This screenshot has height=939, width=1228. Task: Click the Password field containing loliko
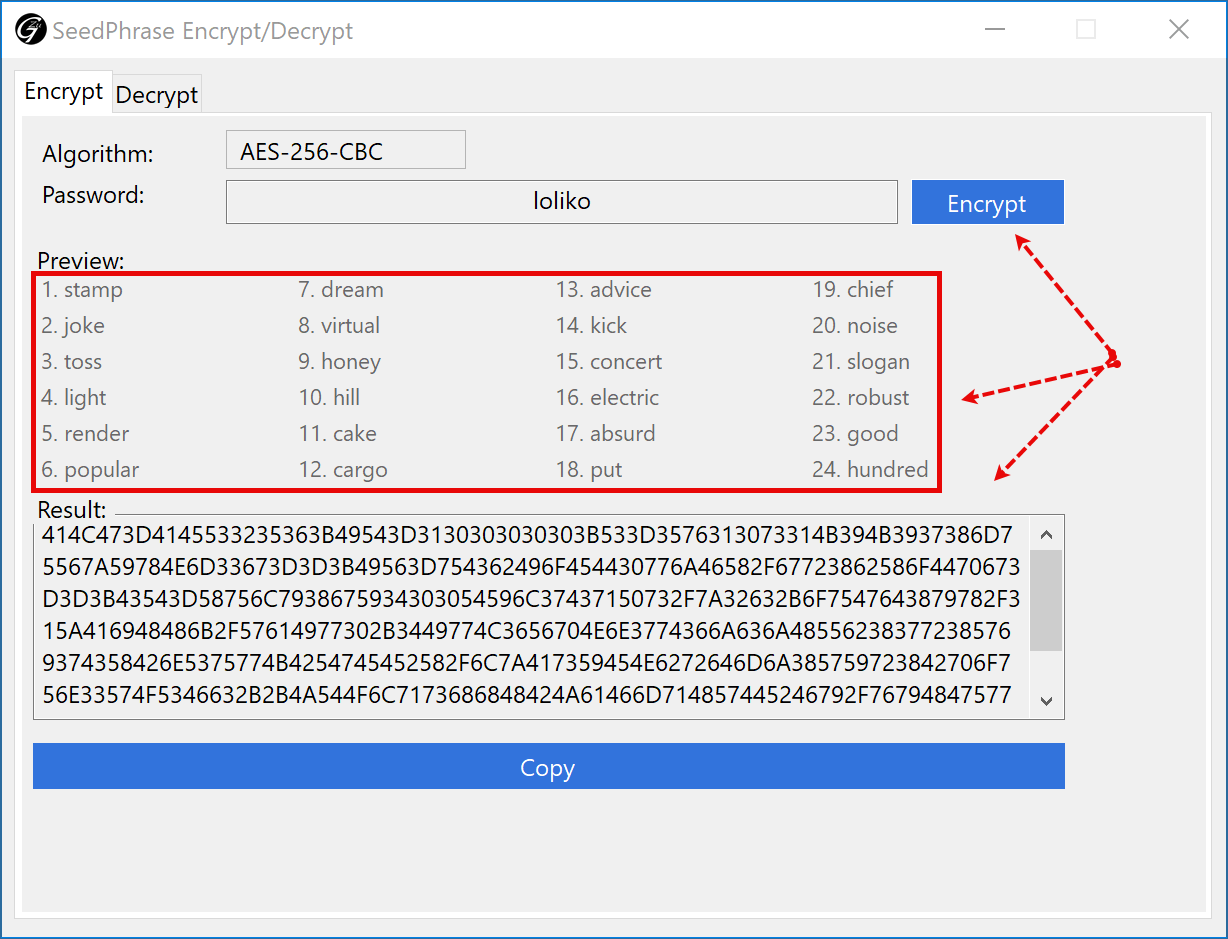(x=561, y=202)
